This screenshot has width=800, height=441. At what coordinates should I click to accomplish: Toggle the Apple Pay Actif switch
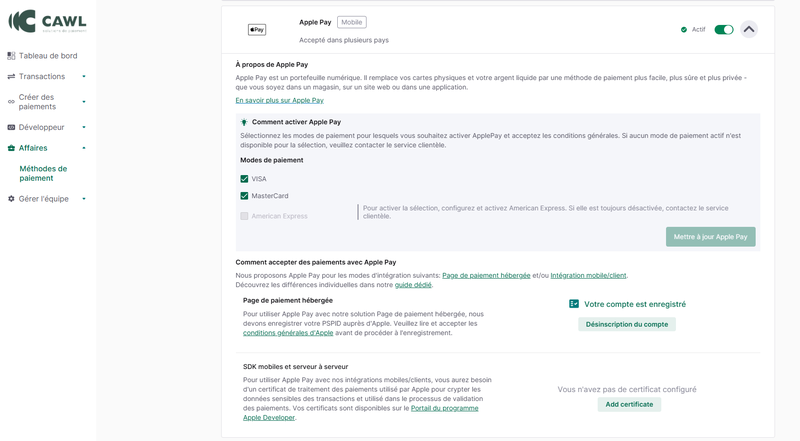tap(723, 30)
